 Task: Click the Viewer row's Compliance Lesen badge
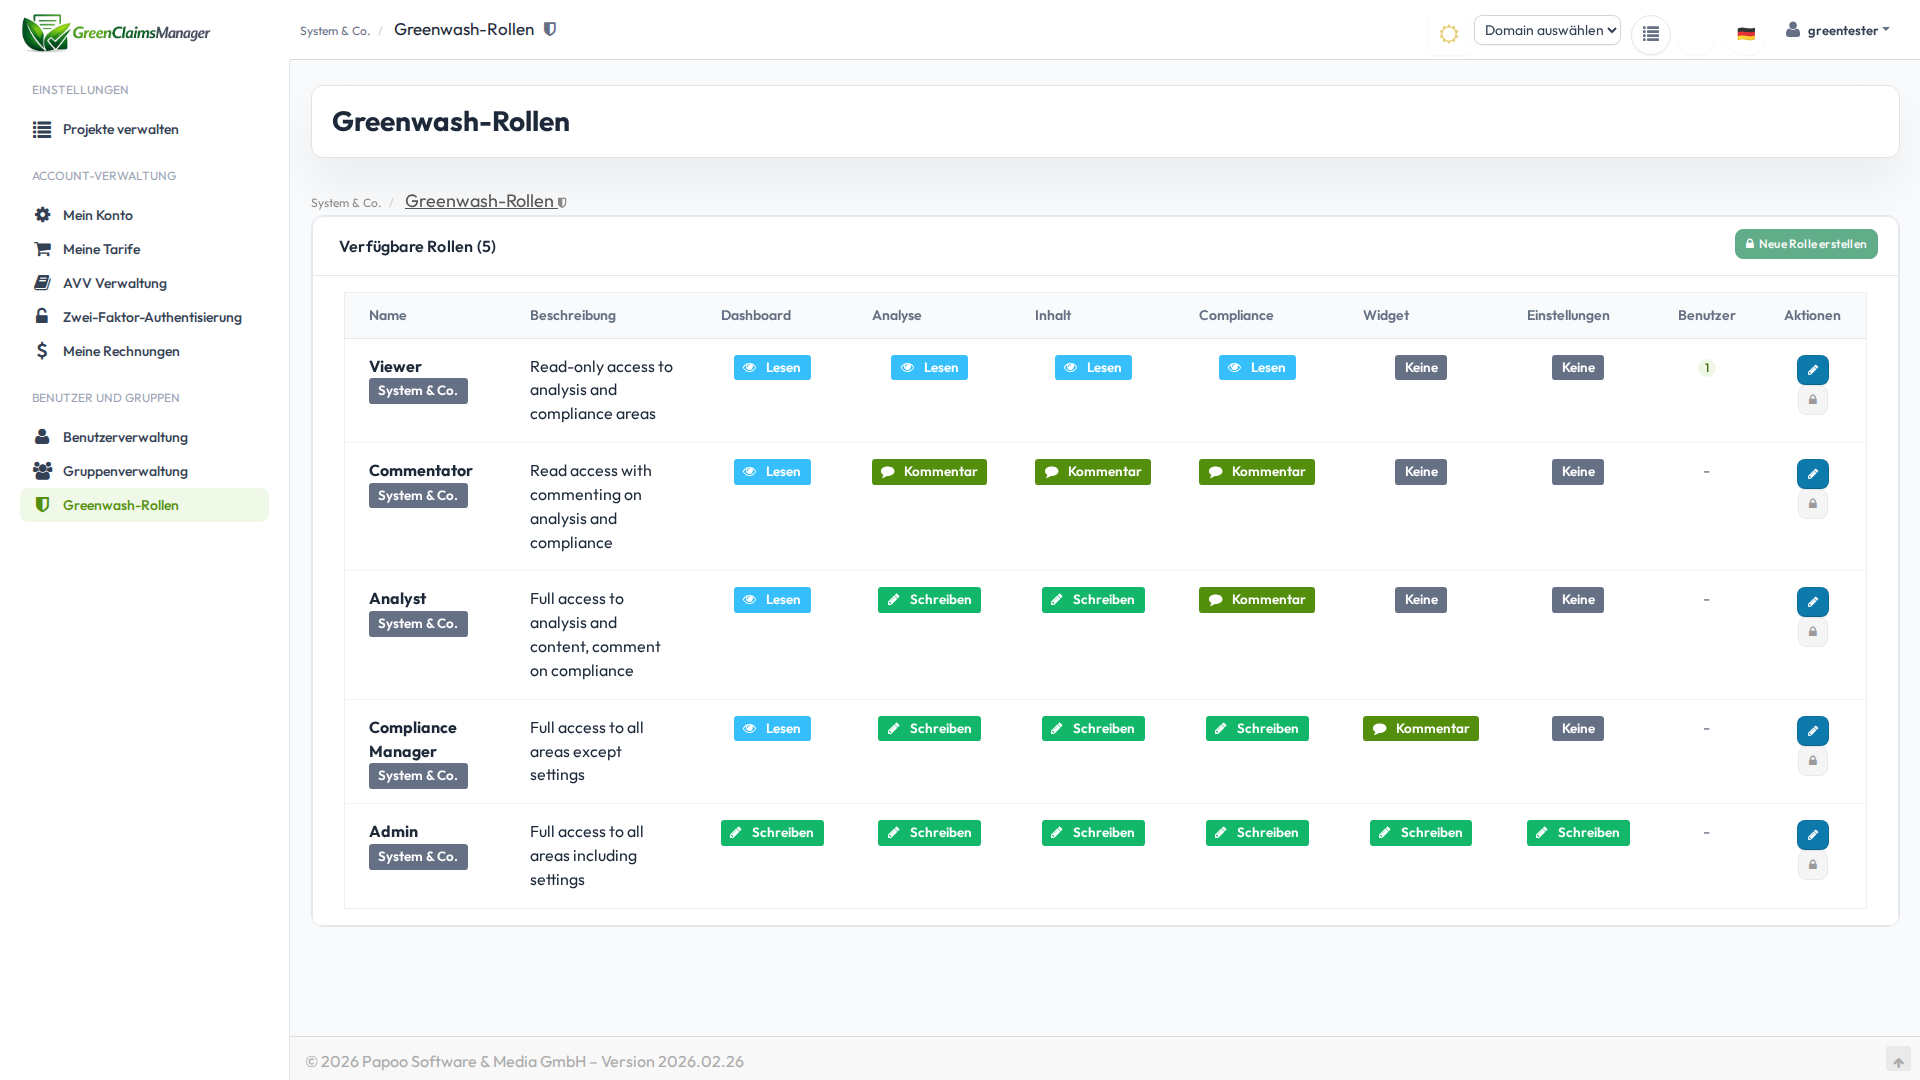[1257, 368]
